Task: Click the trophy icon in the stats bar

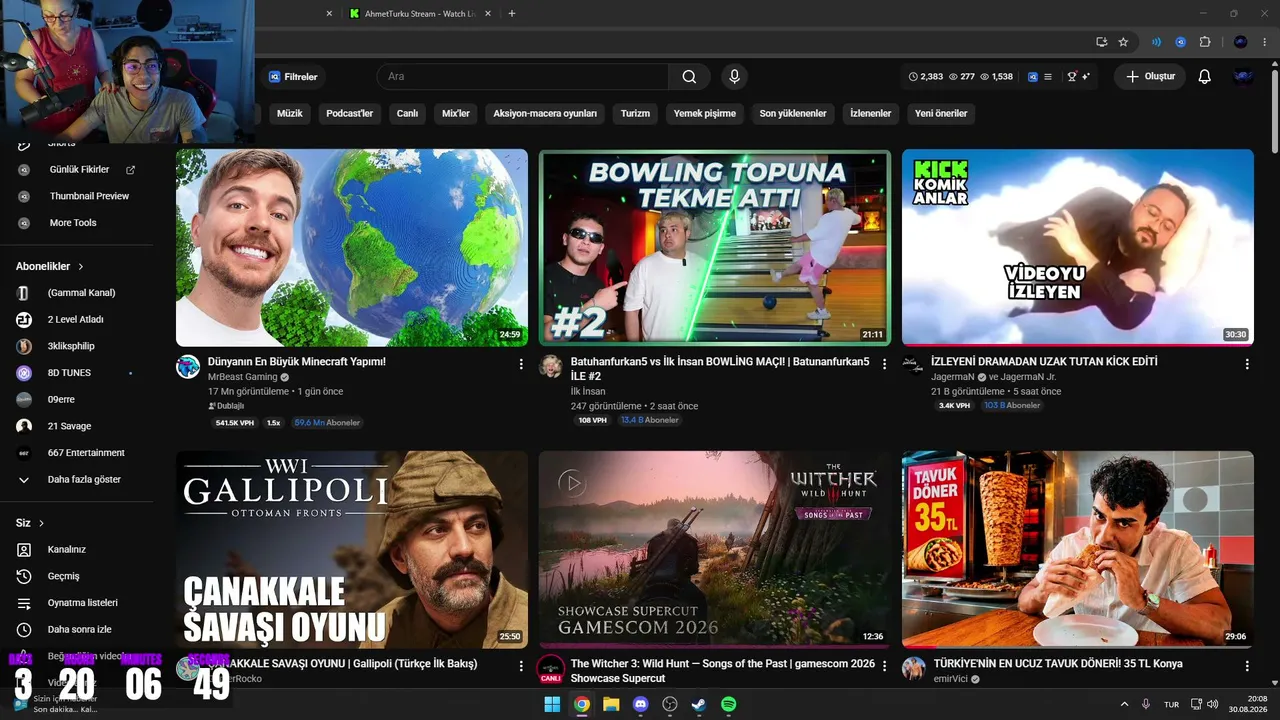Action: (1072, 77)
